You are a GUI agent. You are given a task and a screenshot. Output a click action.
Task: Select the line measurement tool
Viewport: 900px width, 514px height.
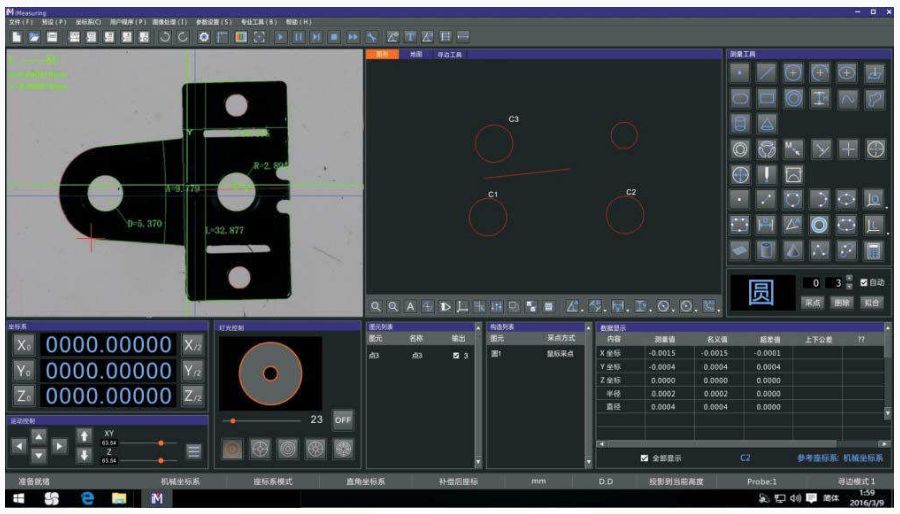(x=766, y=72)
